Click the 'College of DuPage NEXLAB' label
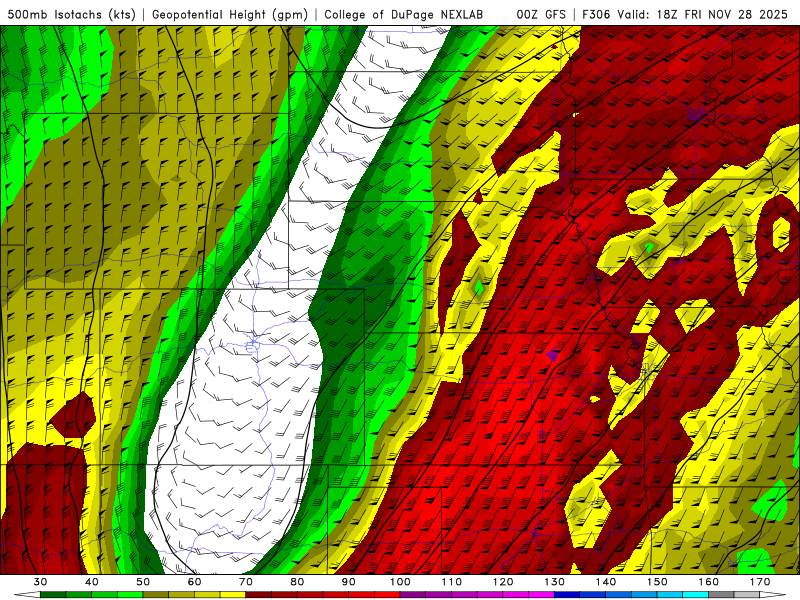This screenshot has width=800, height=600. click(x=404, y=14)
